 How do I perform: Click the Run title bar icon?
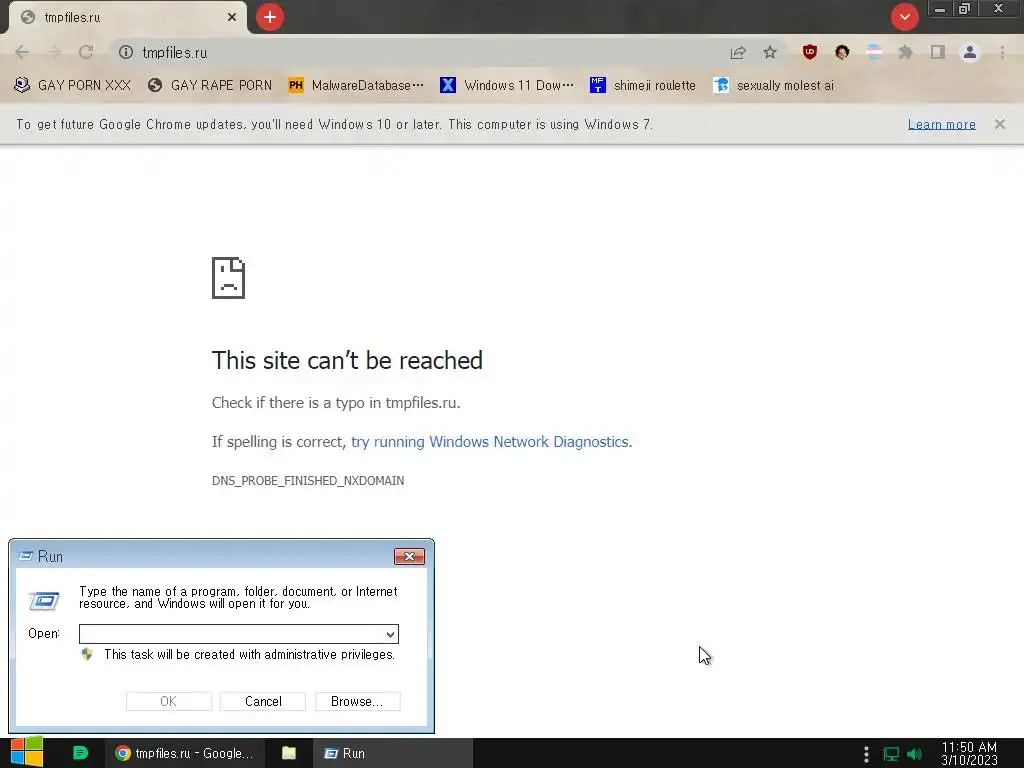(26, 556)
